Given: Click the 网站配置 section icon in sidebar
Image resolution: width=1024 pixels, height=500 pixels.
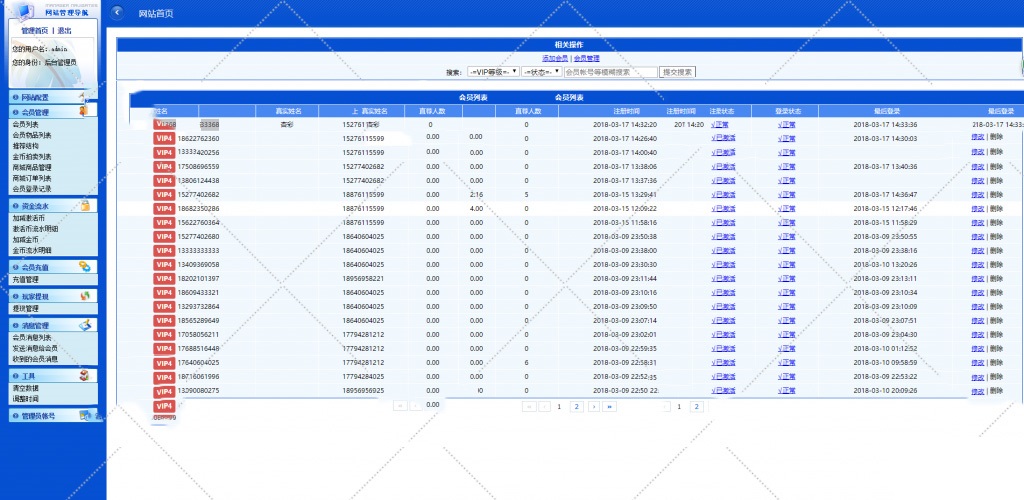Looking at the screenshot, I should click(x=84, y=97).
